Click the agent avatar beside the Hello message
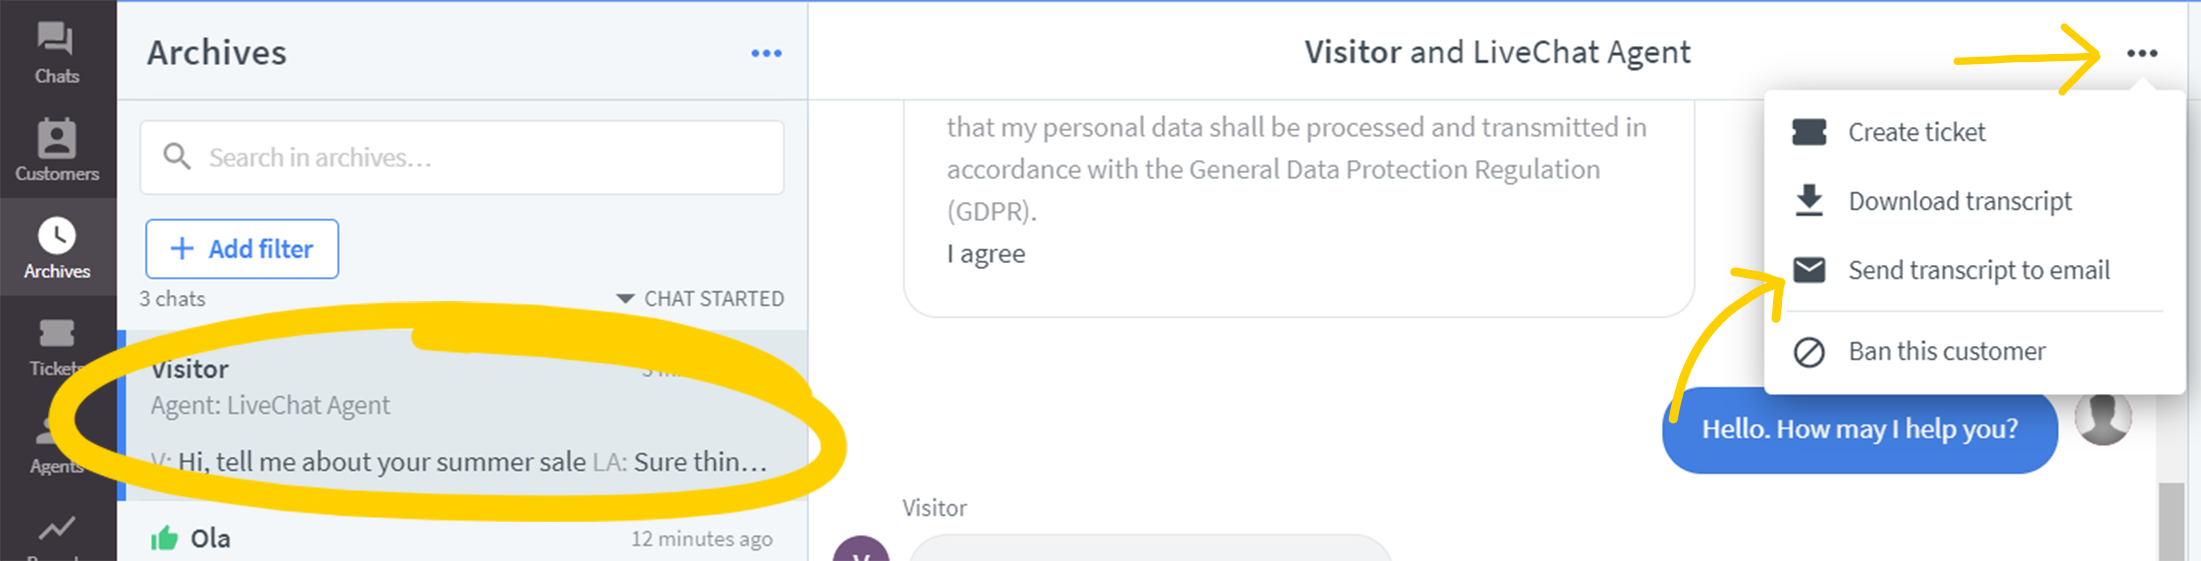 [x=2103, y=418]
